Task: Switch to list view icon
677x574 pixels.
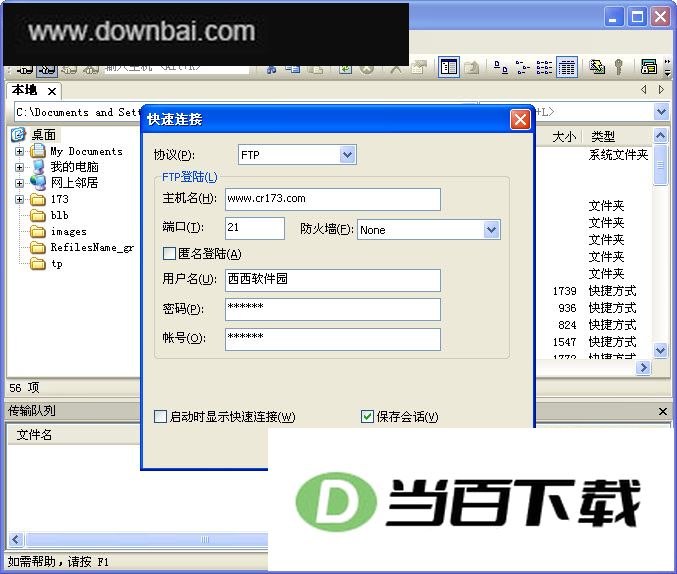Action: pyautogui.click(x=544, y=67)
